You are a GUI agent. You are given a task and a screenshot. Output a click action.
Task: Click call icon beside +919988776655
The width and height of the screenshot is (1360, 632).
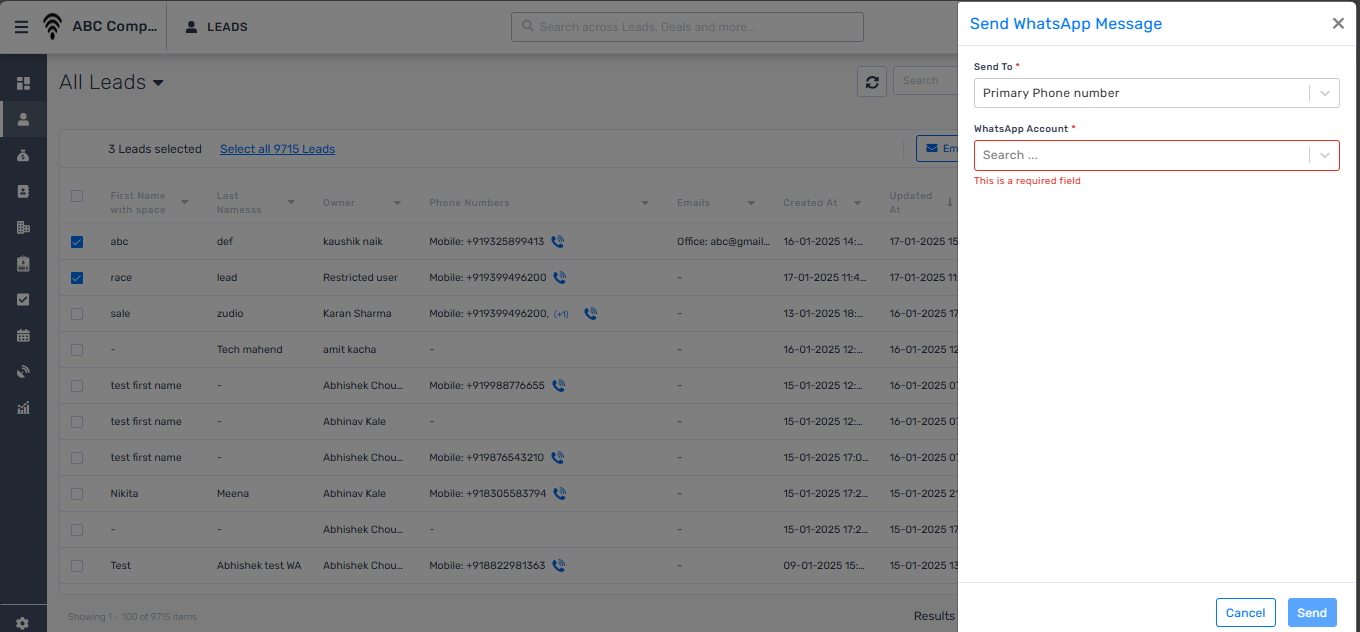[558, 385]
